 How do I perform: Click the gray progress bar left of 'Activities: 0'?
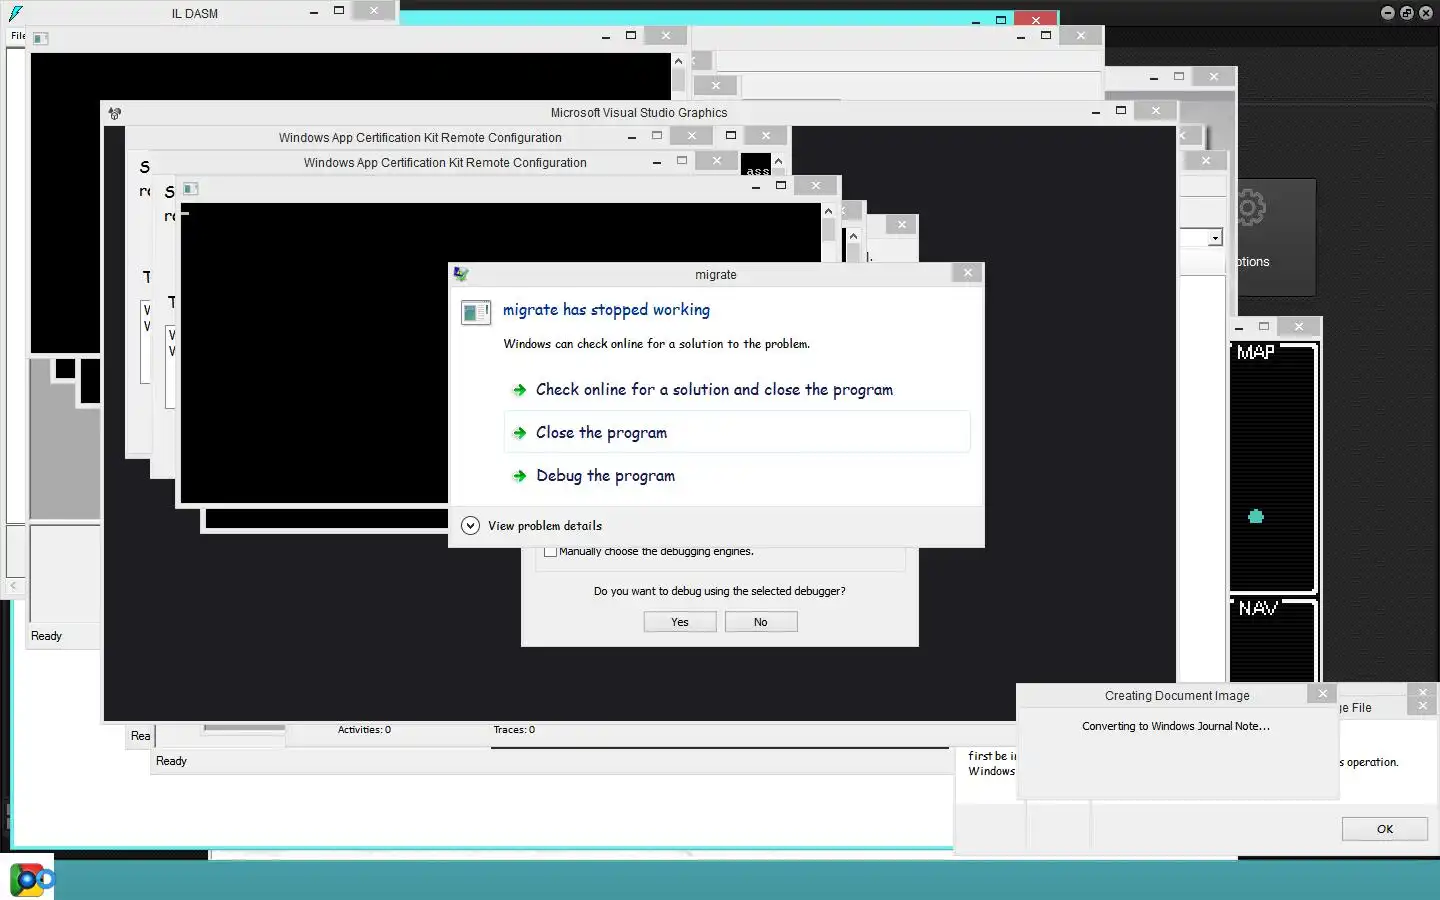click(244, 728)
